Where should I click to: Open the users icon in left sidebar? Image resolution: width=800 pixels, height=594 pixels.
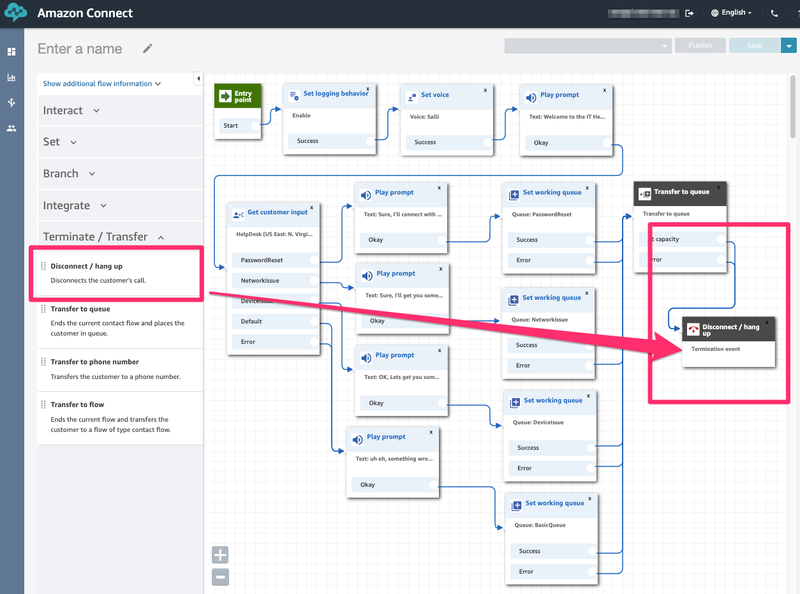[11, 128]
